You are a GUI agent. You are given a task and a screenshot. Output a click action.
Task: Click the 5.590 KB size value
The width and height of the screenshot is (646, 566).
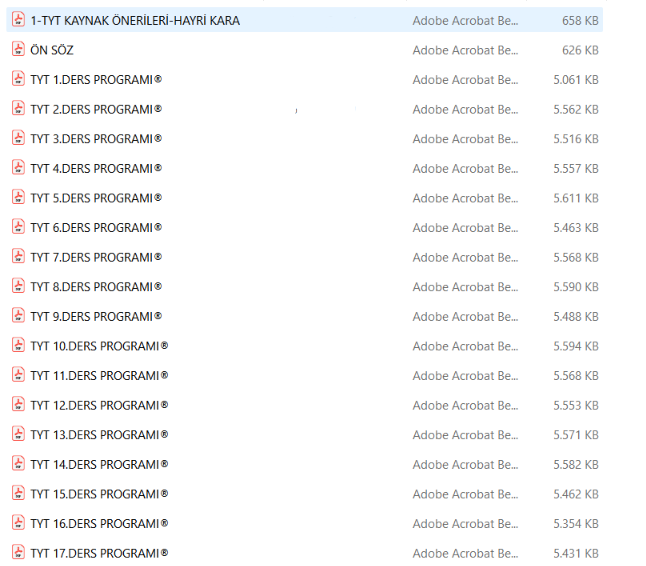(576, 287)
